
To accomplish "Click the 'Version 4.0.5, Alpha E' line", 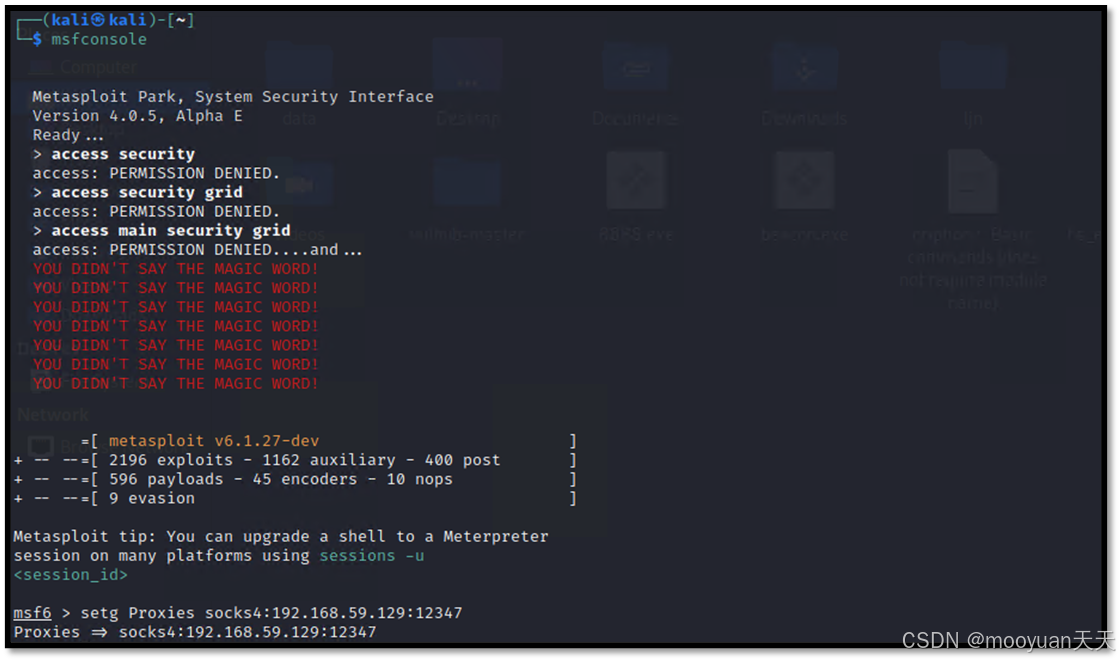I will 137,116.
